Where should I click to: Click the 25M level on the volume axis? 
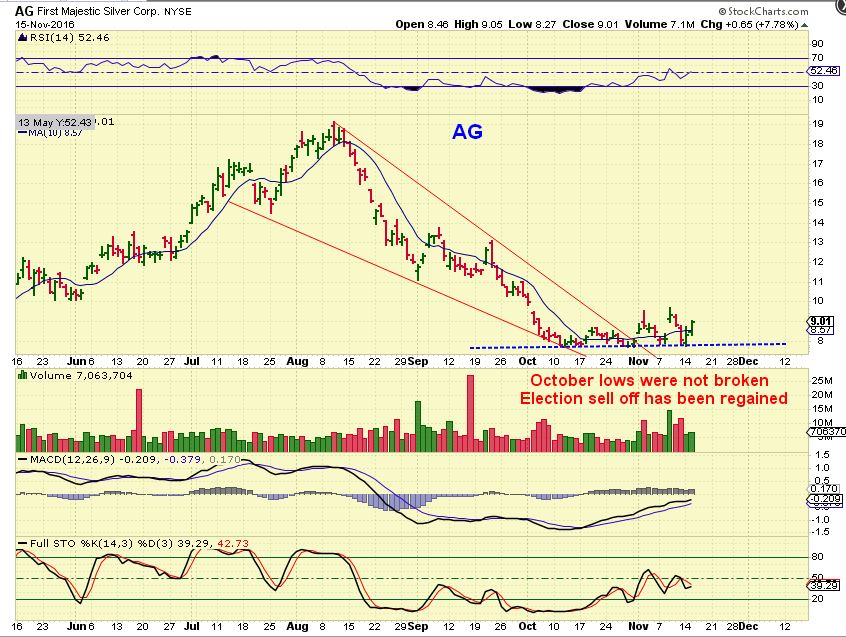coord(822,380)
